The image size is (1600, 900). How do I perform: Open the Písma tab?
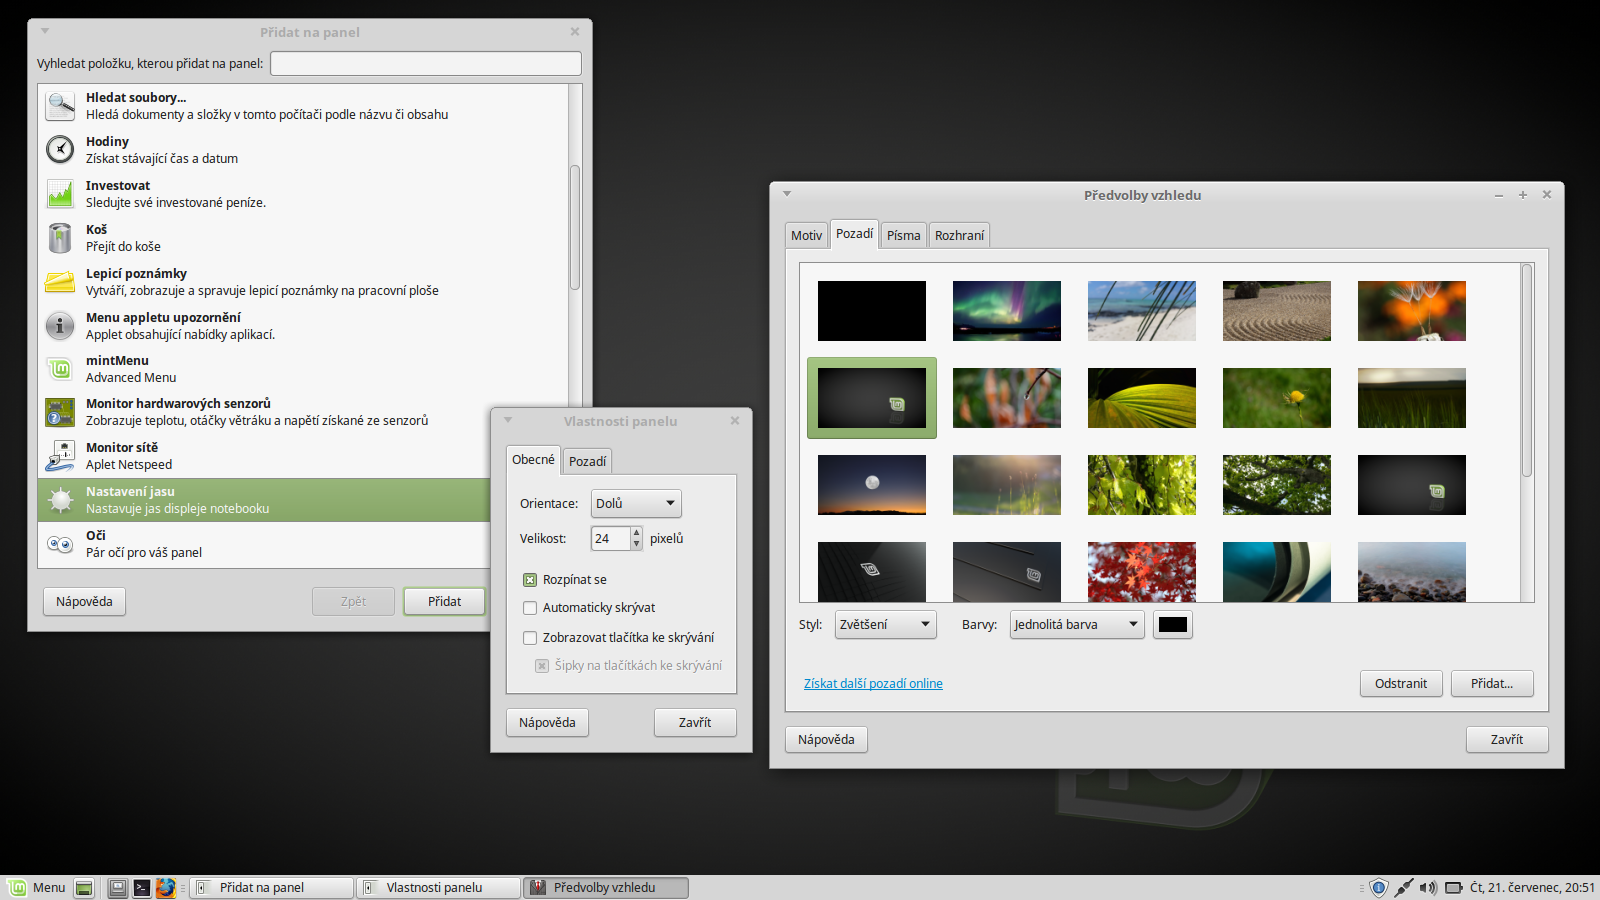click(x=903, y=234)
